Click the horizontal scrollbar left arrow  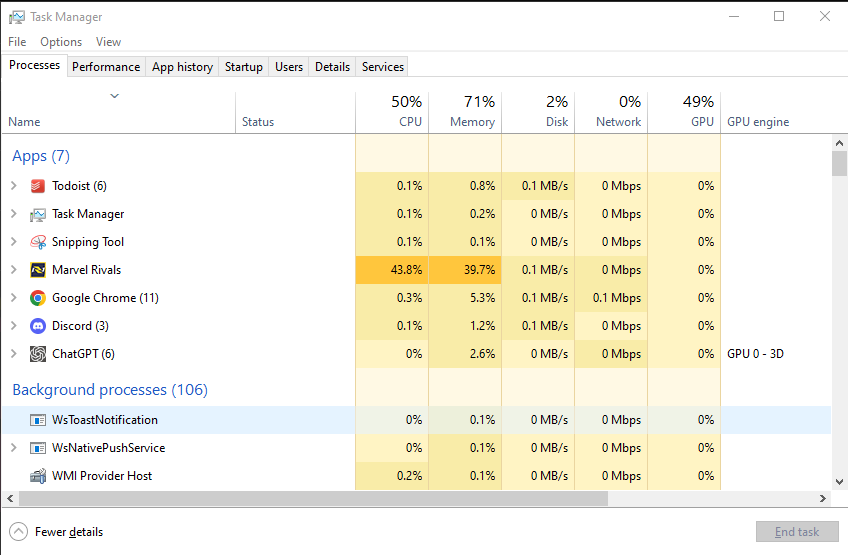point(10,498)
